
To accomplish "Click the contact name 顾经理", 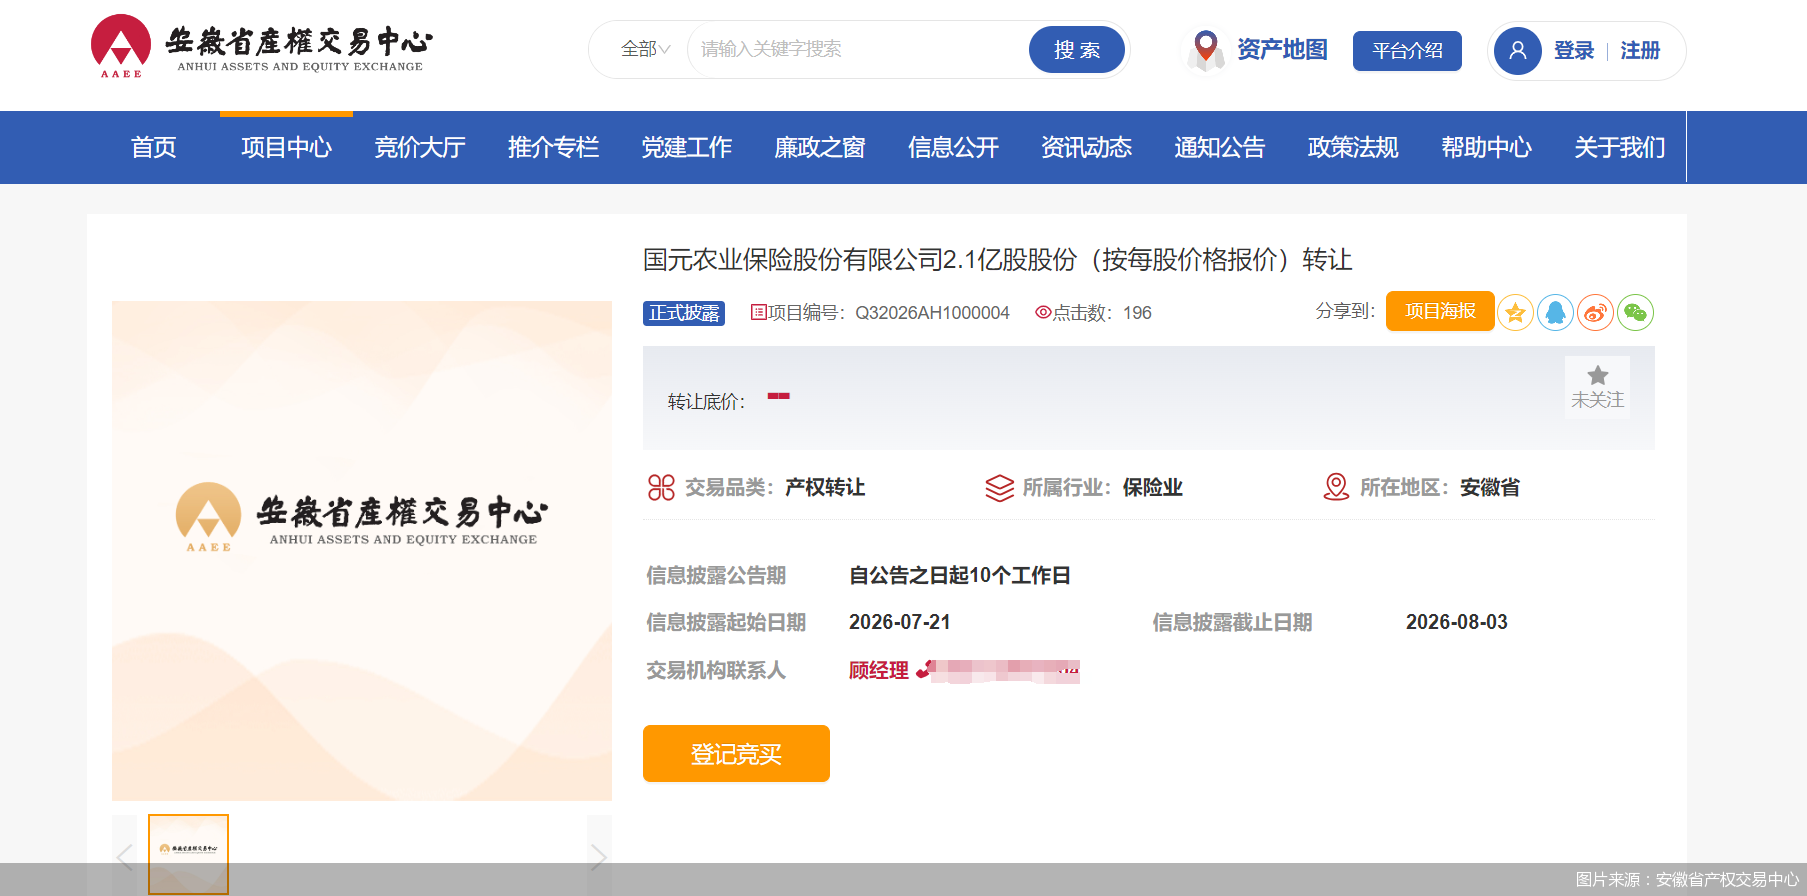I will point(879,670).
